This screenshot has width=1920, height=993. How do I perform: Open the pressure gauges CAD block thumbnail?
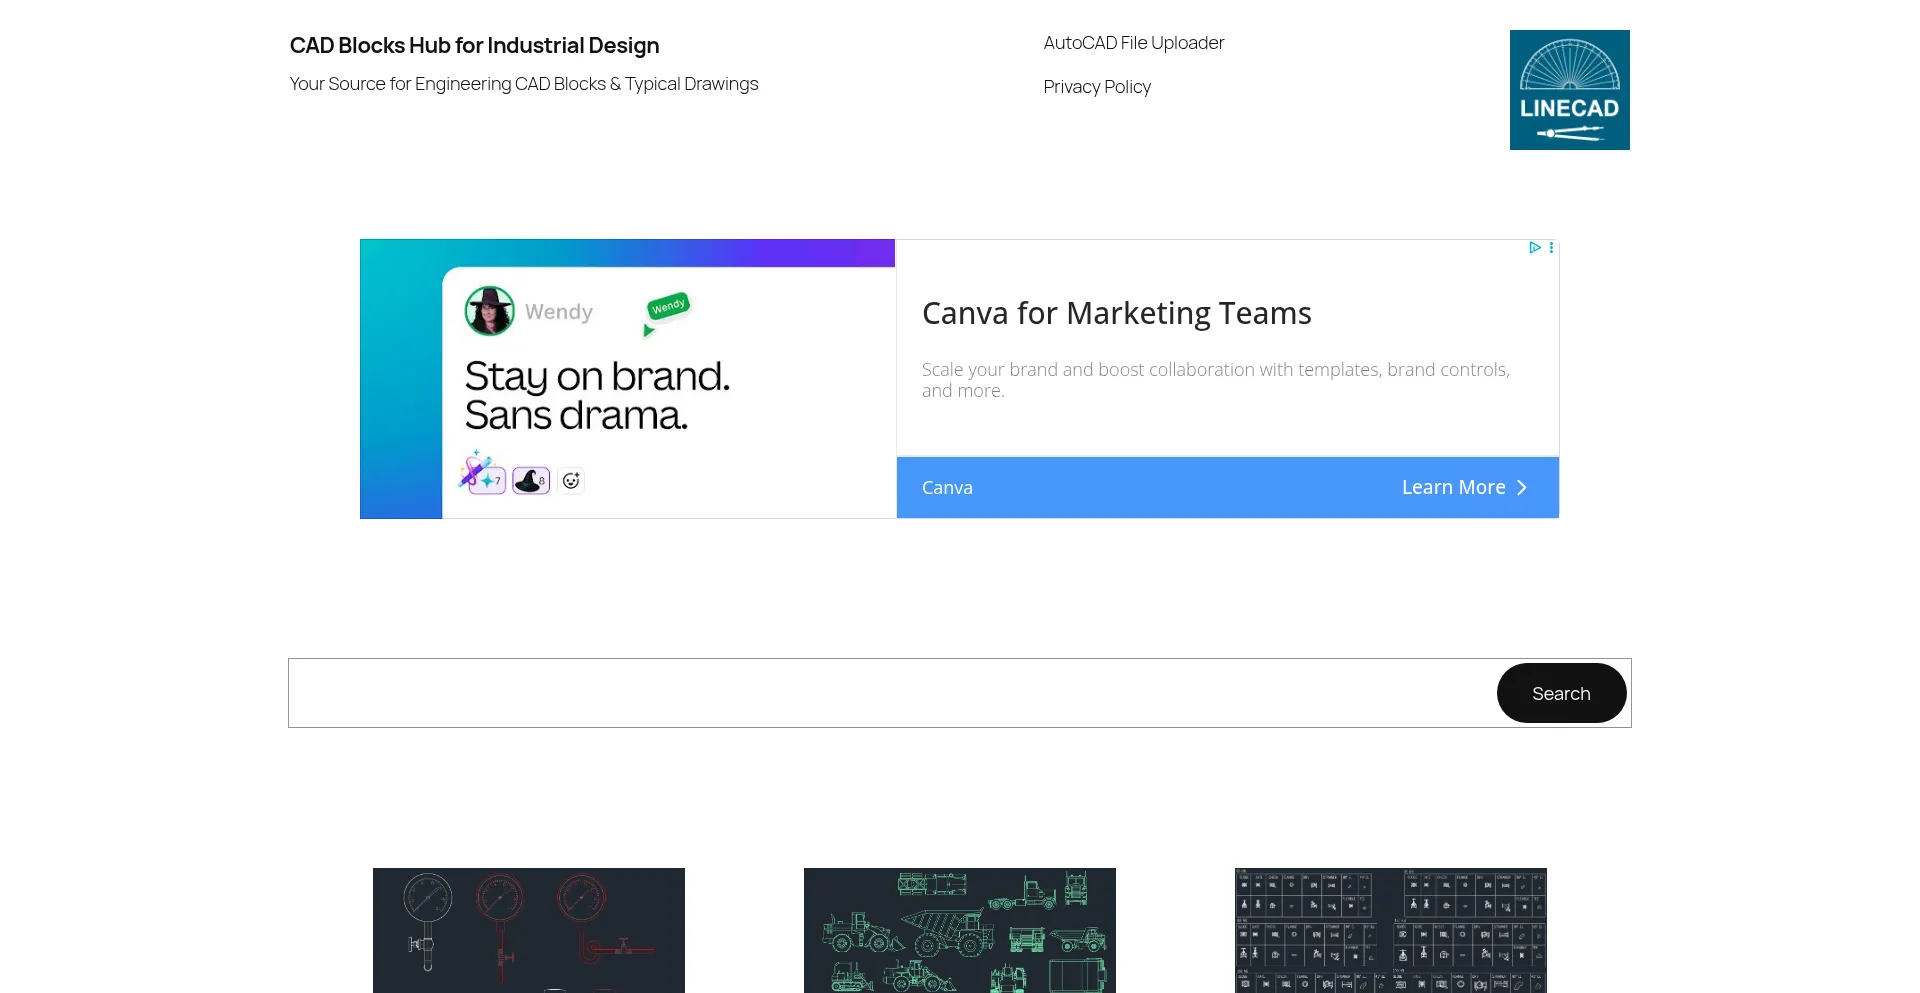point(529,930)
